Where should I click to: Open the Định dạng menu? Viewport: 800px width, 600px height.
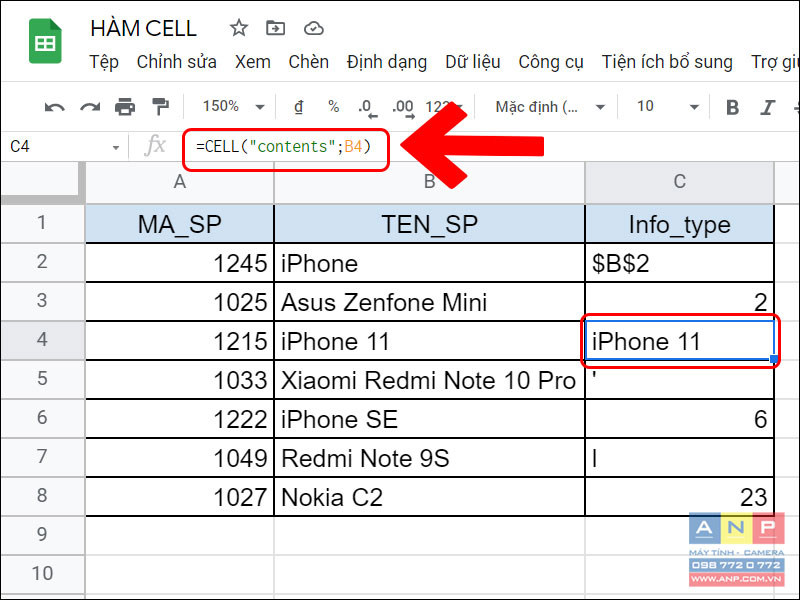click(x=387, y=62)
